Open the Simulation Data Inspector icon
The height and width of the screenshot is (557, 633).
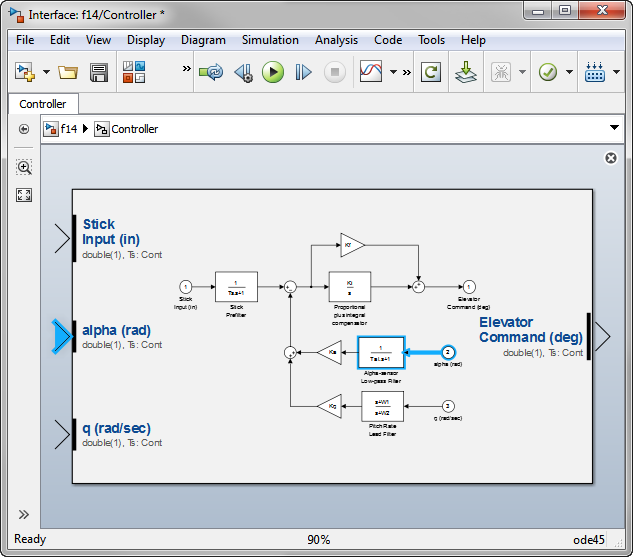pyautogui.click(x=371, y=72)
